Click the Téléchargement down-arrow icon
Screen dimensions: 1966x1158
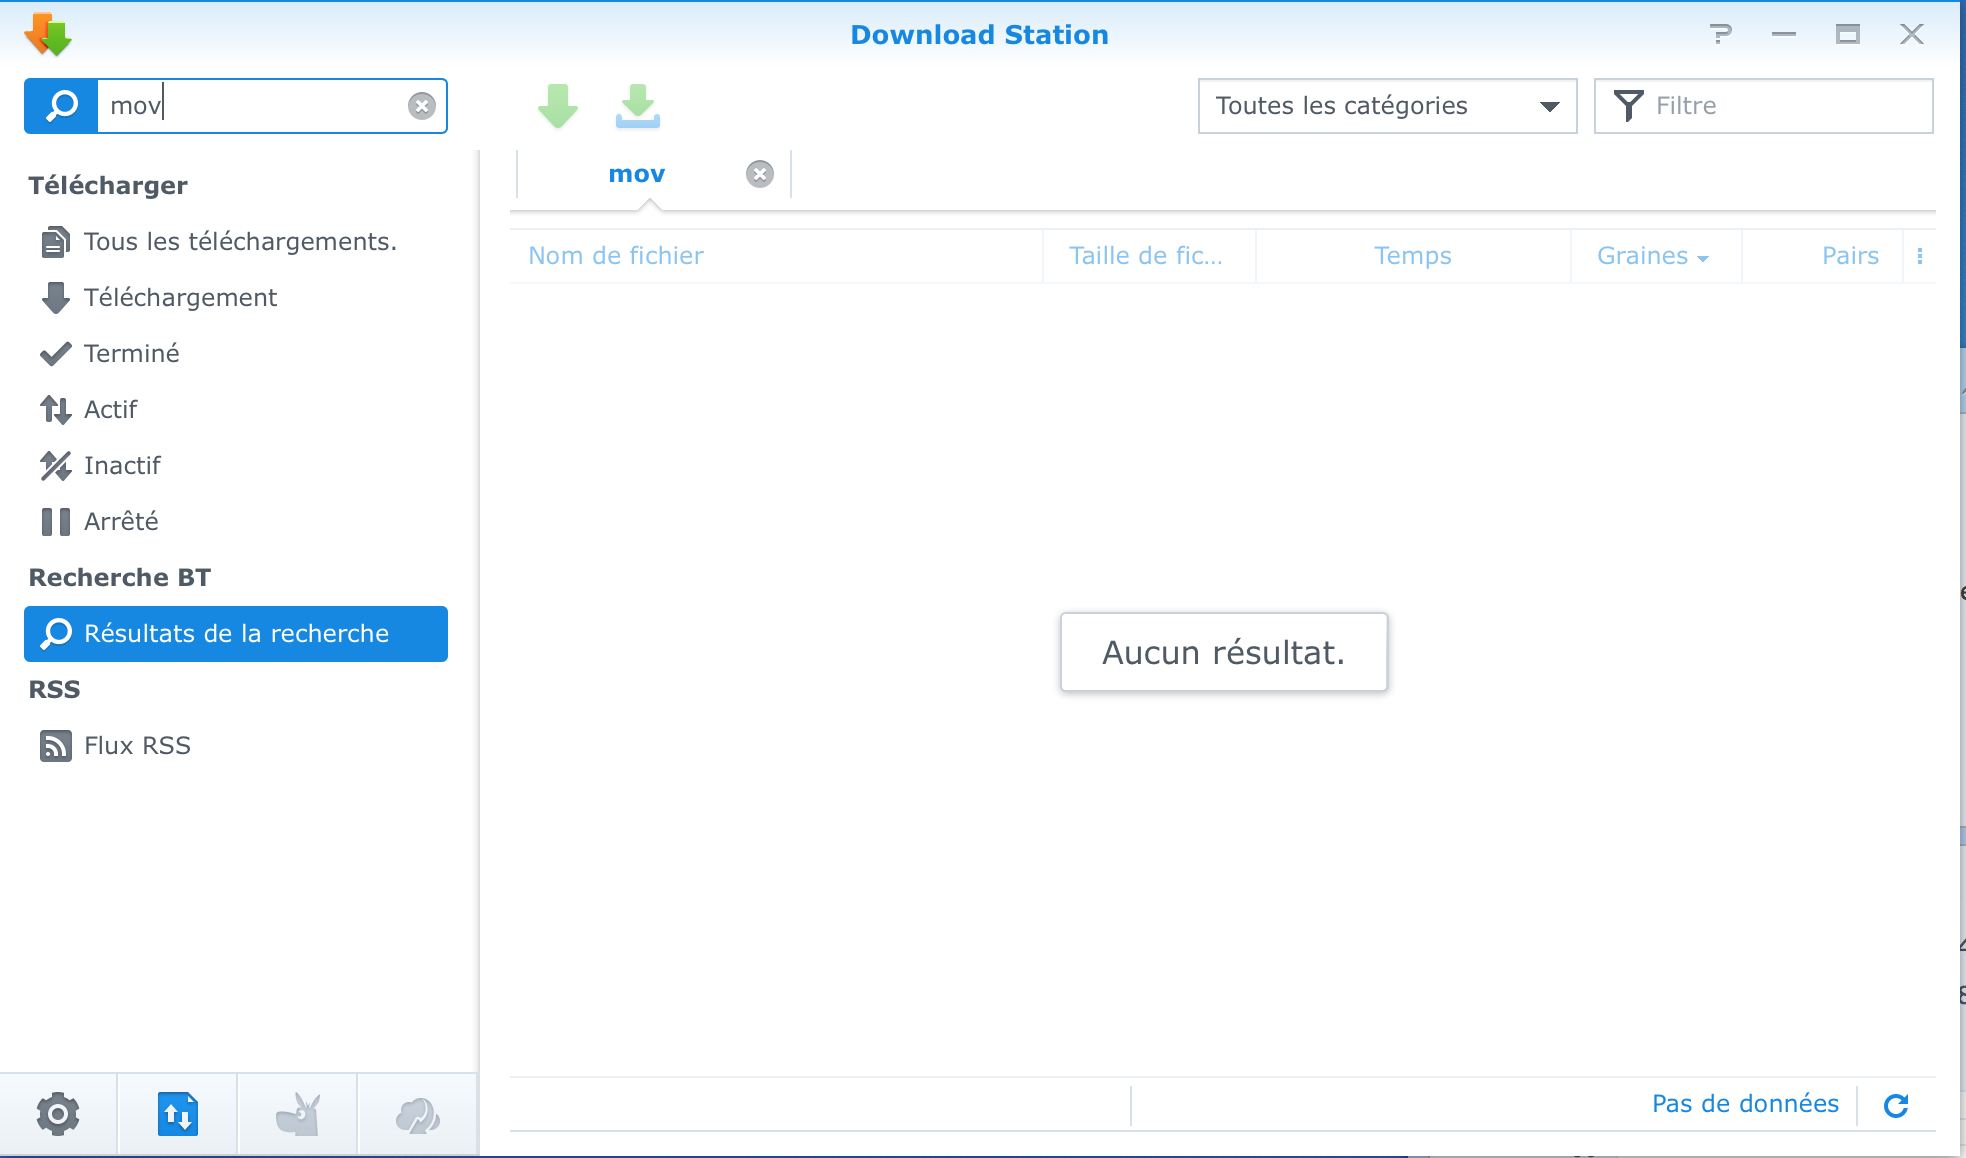(56, 298)
